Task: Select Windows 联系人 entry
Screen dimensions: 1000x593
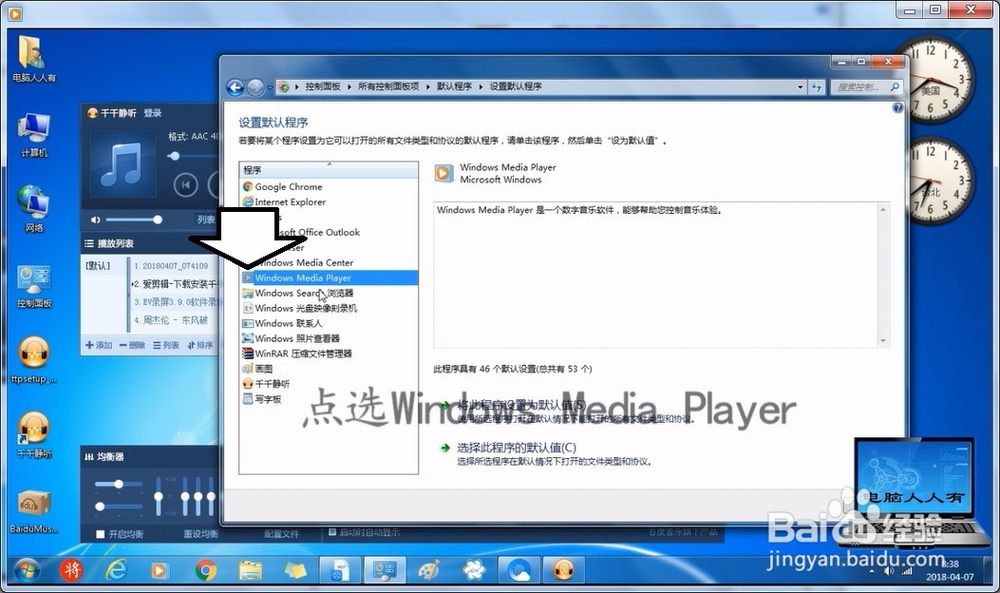Action: pyautogui.click(x=283, y=324)
